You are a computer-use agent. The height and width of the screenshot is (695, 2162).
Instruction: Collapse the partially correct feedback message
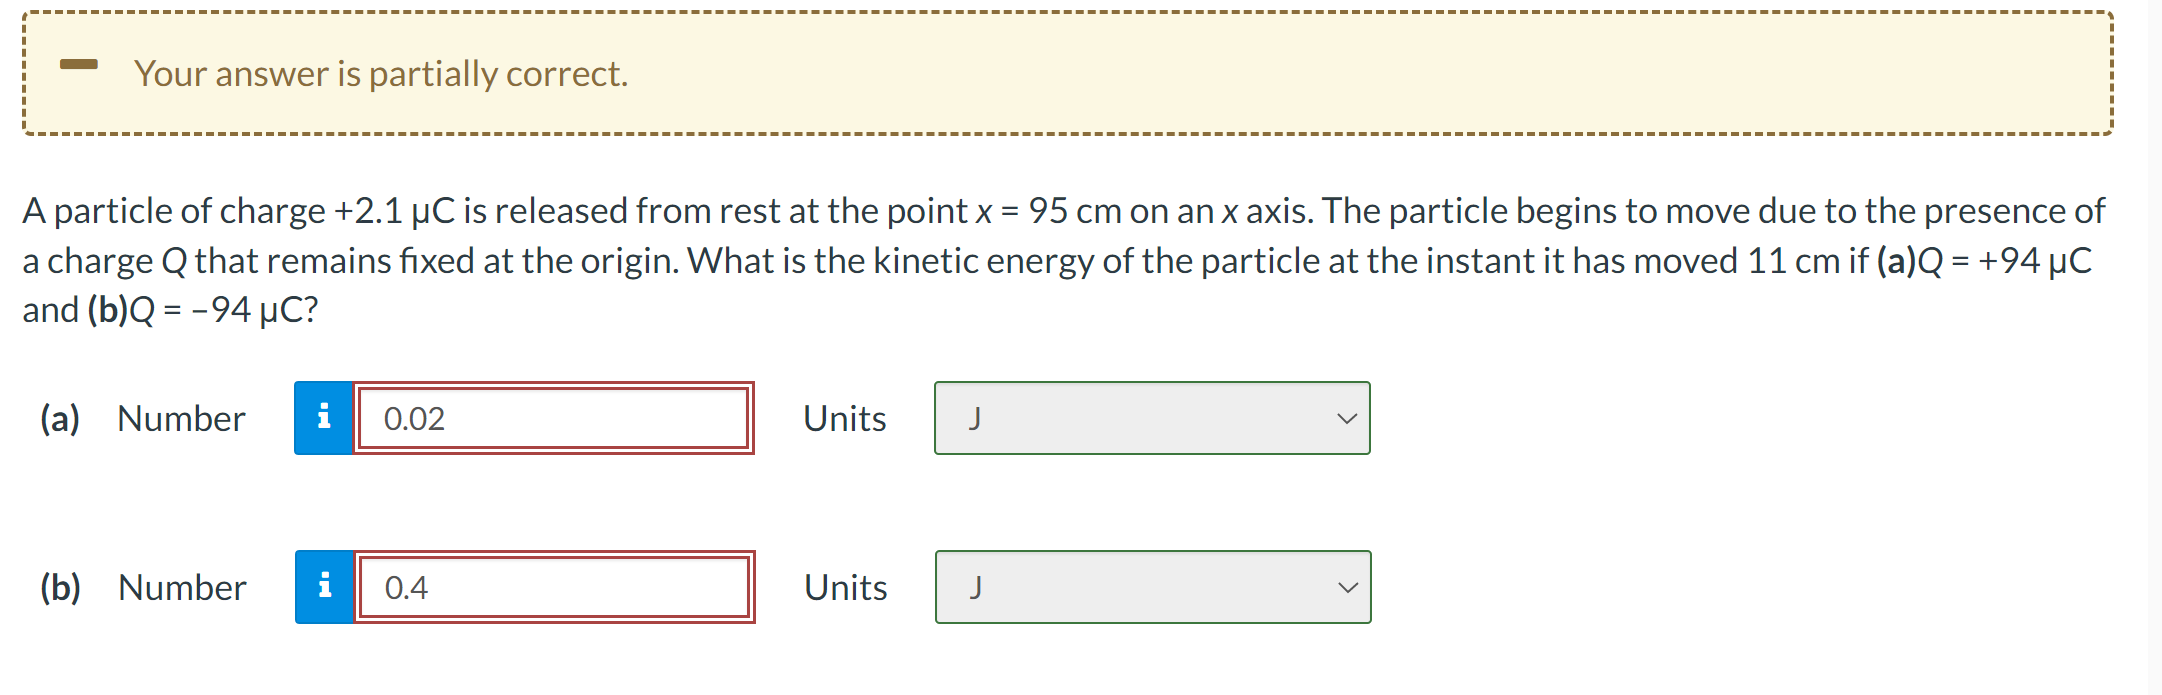click(x=81, y=66)
